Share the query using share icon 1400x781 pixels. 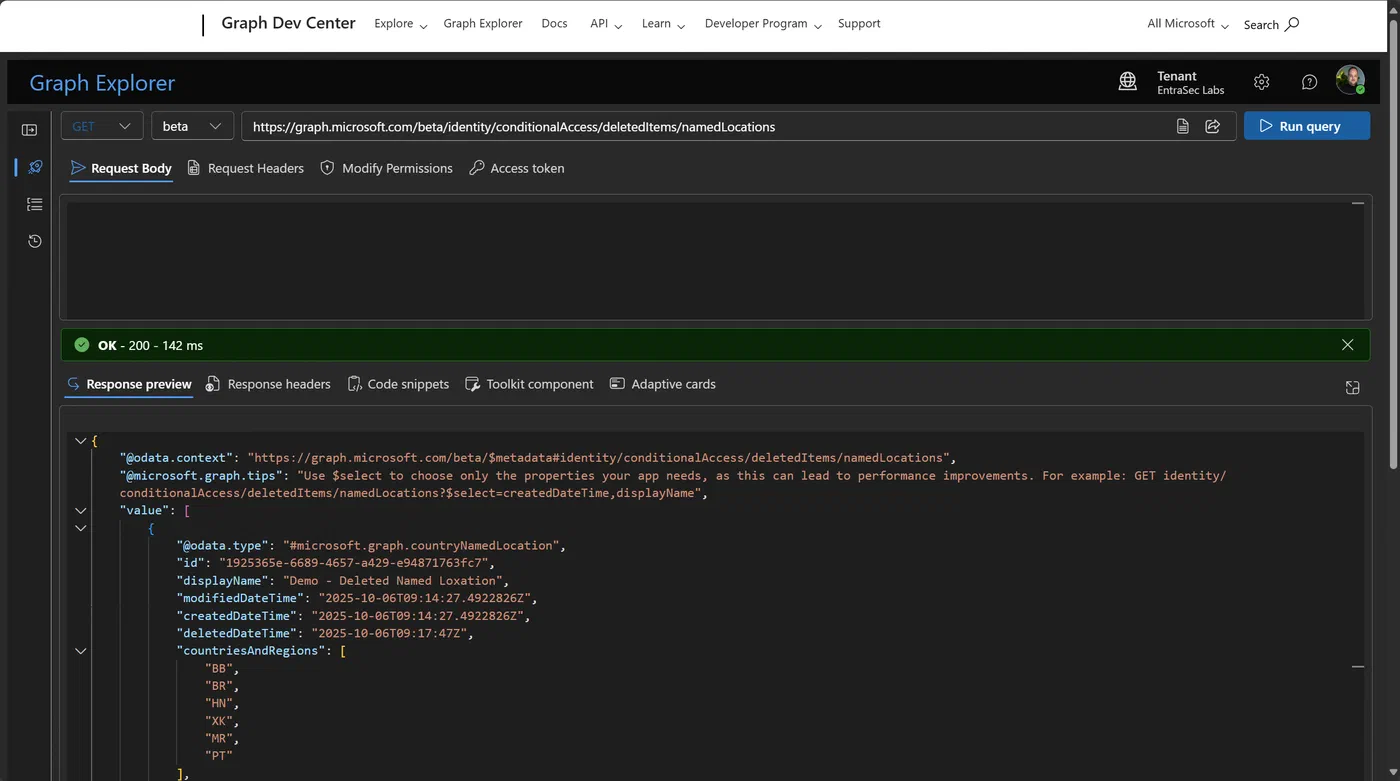pos(1213,126)
